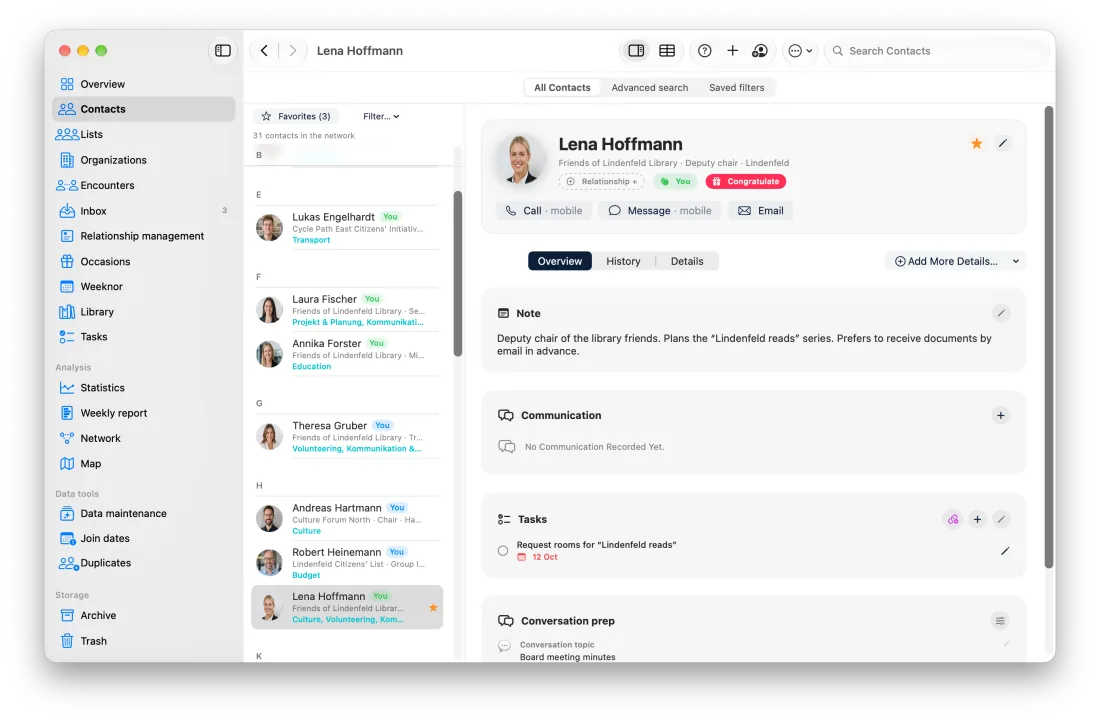The height and width of the screenshot is (721, 1100).
Task: Select the All Contacts tab
Action: coord(562,88)
